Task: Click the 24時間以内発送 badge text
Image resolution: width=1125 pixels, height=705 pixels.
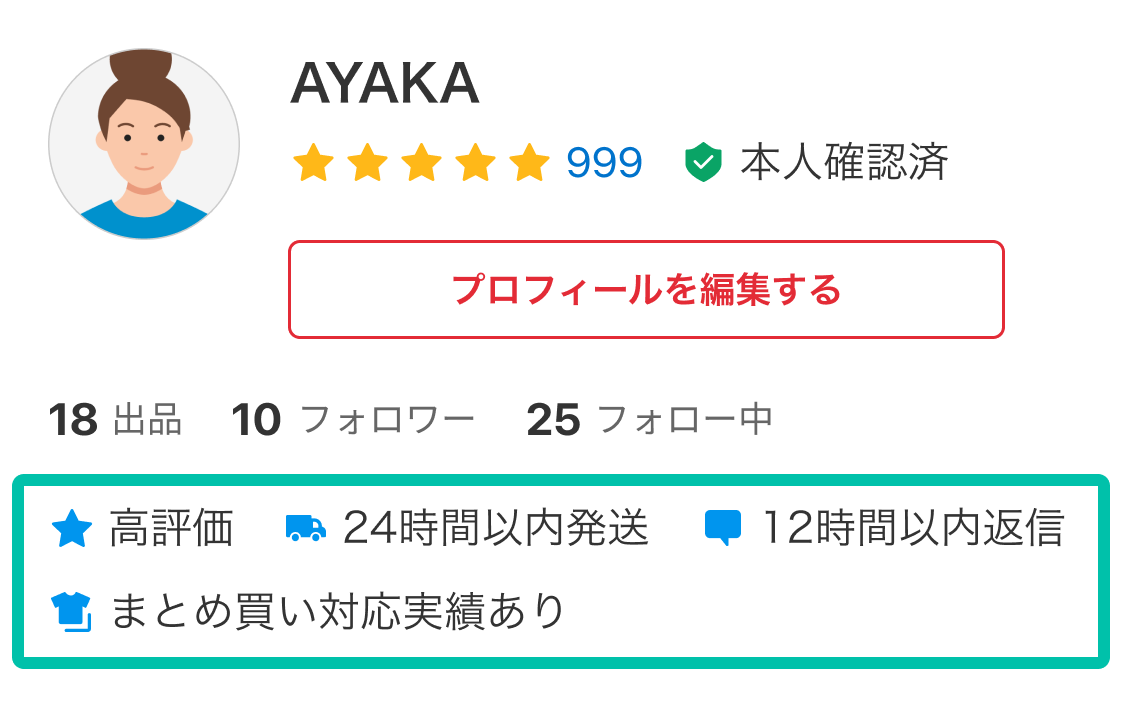Action: (x=496, y=528)
